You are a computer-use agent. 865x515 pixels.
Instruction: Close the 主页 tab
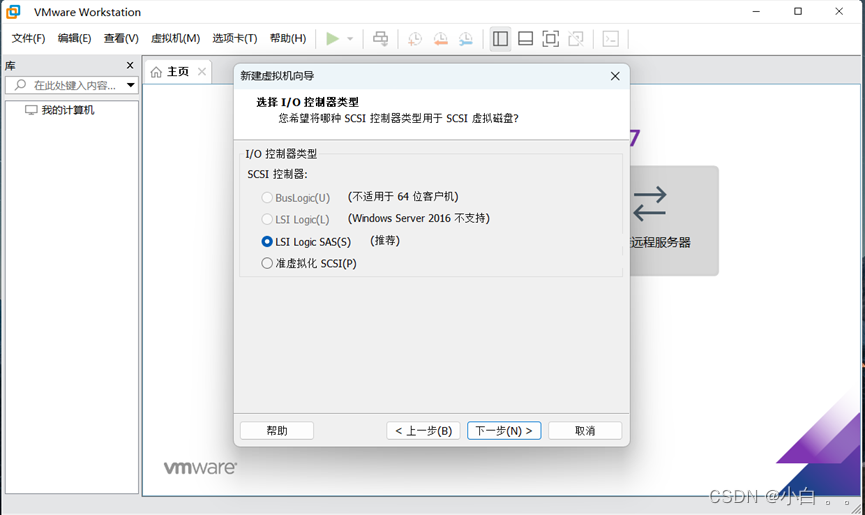202,72
